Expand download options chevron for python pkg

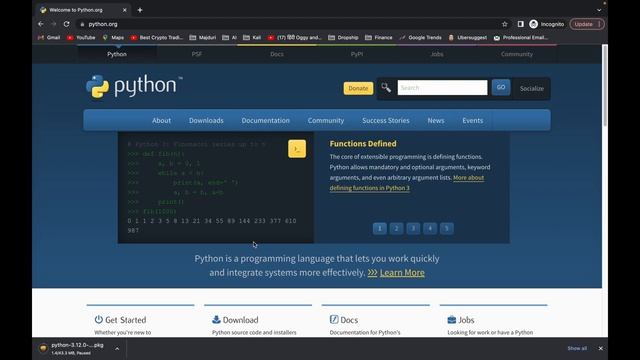117,349
